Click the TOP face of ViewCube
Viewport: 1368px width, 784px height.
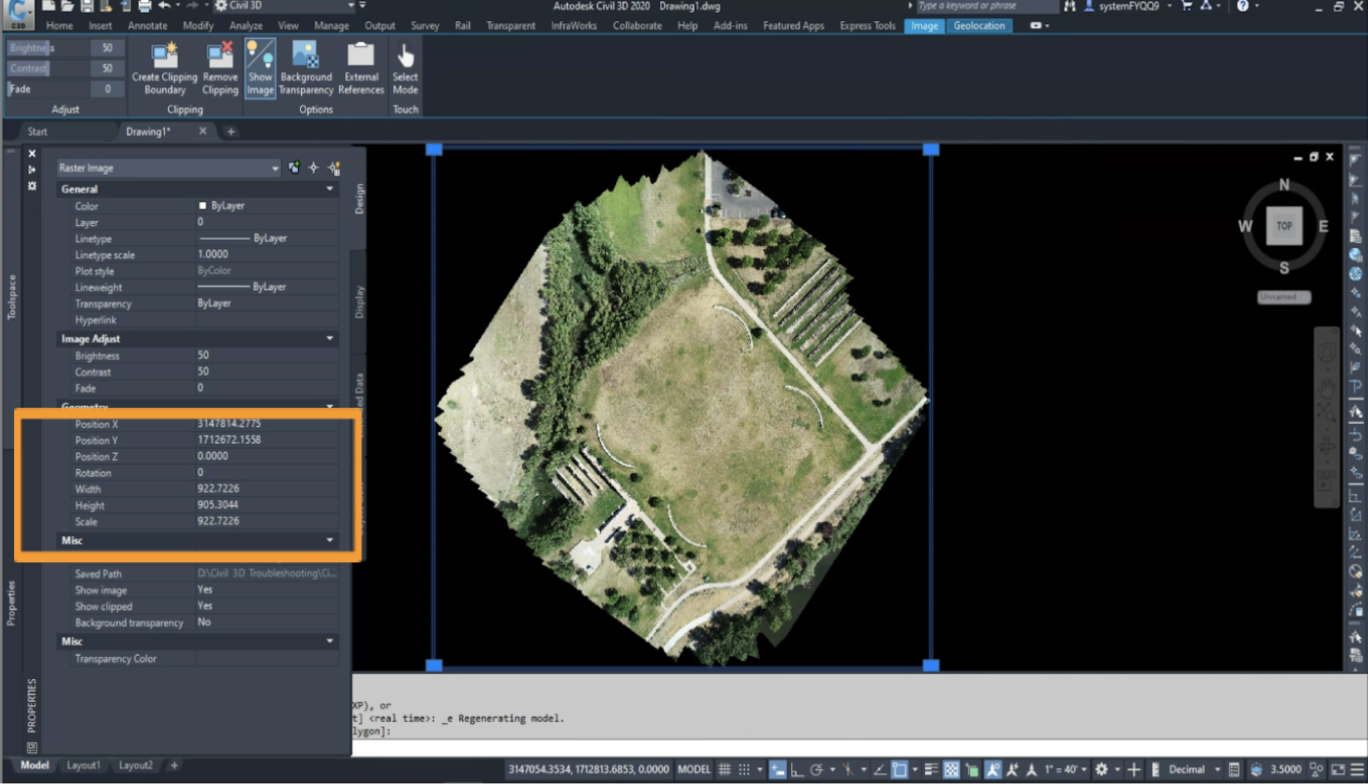click(x=1284, y=226)
